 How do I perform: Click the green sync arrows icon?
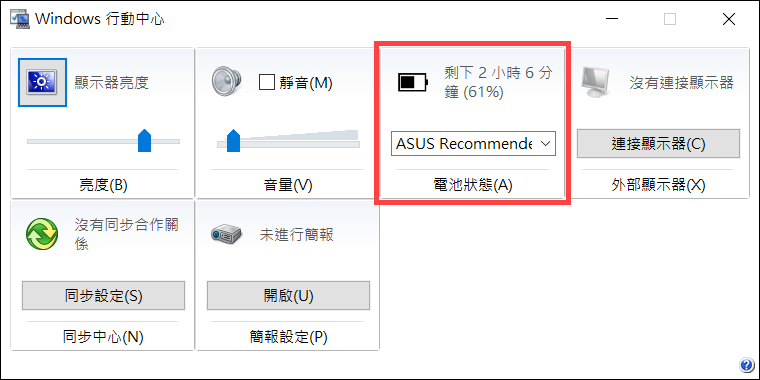click(x=42, y=234)
